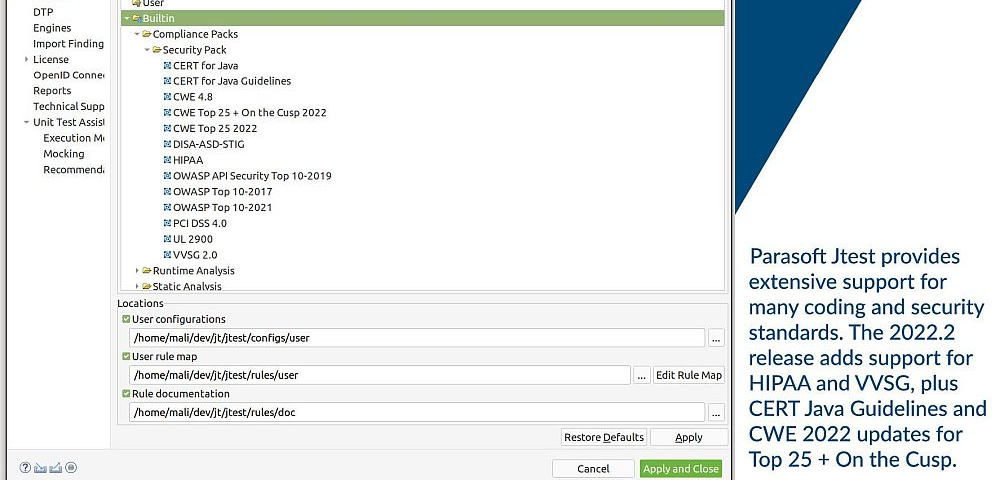Expand the Runtime Analysis node arrow

(x=137, y=270)
